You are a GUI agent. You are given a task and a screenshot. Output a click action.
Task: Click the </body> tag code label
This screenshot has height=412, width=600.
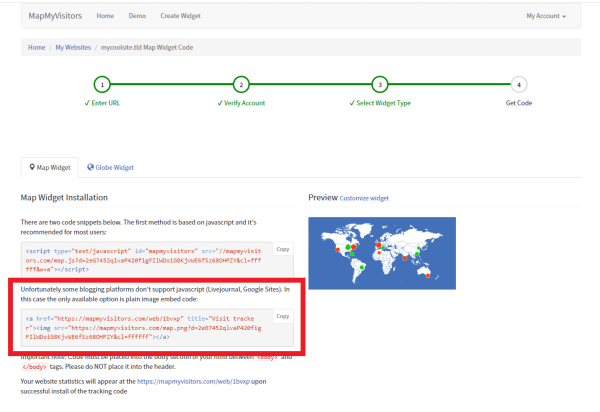(34, 367)
